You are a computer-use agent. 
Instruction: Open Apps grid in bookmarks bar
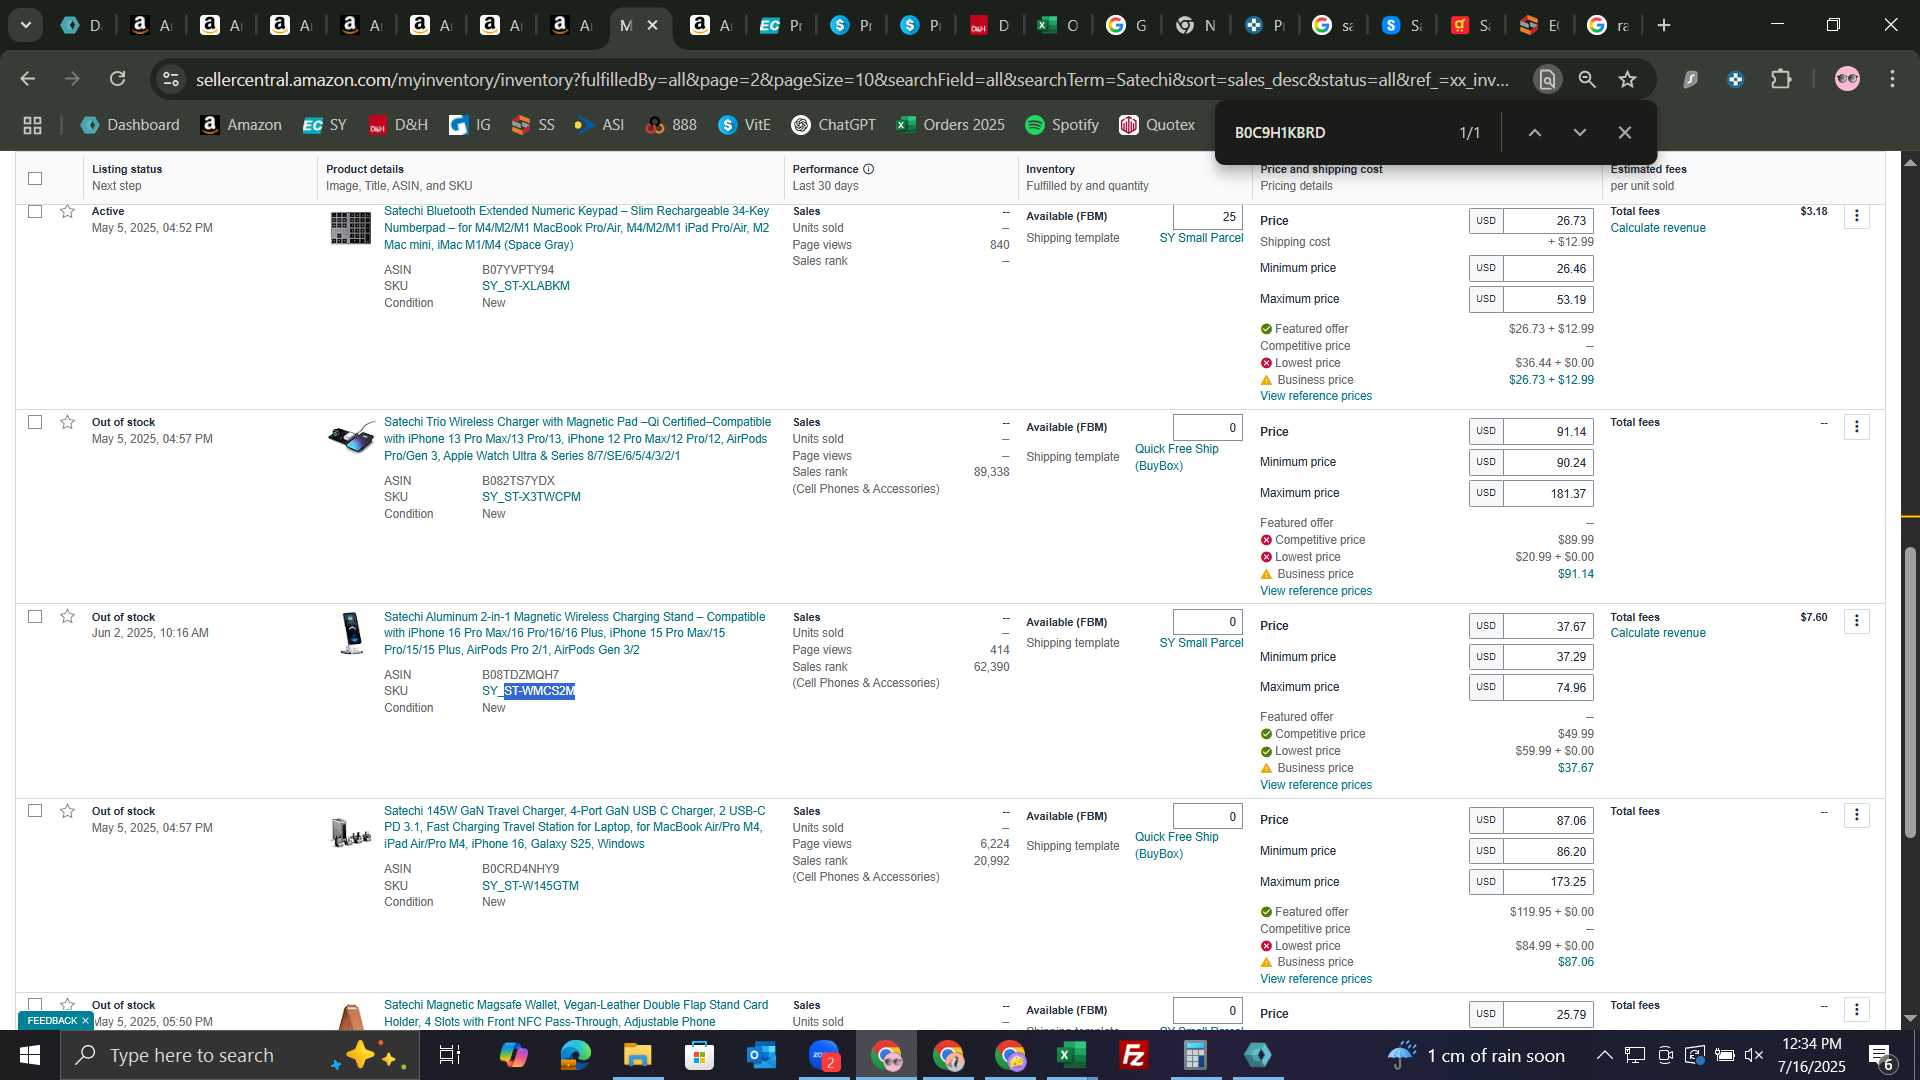pos(32,125)
